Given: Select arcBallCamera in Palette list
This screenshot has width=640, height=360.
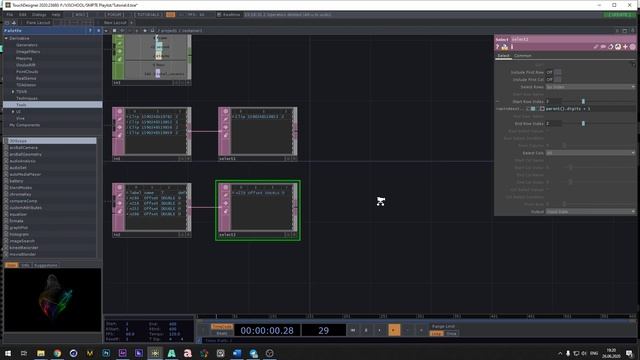Looking at the screenshot, I should tap(24, 147).
